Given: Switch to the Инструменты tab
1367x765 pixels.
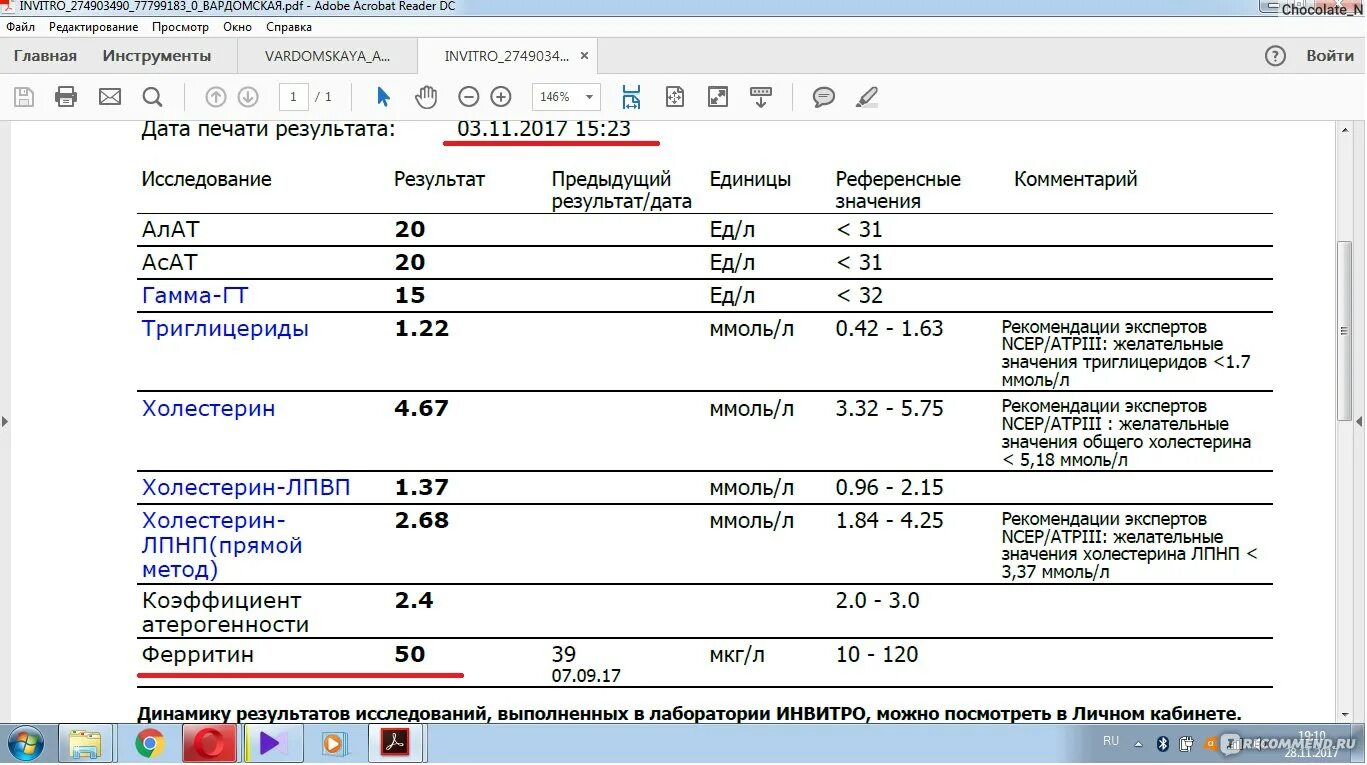Looking at the screenshot, I should coord(157,56).
